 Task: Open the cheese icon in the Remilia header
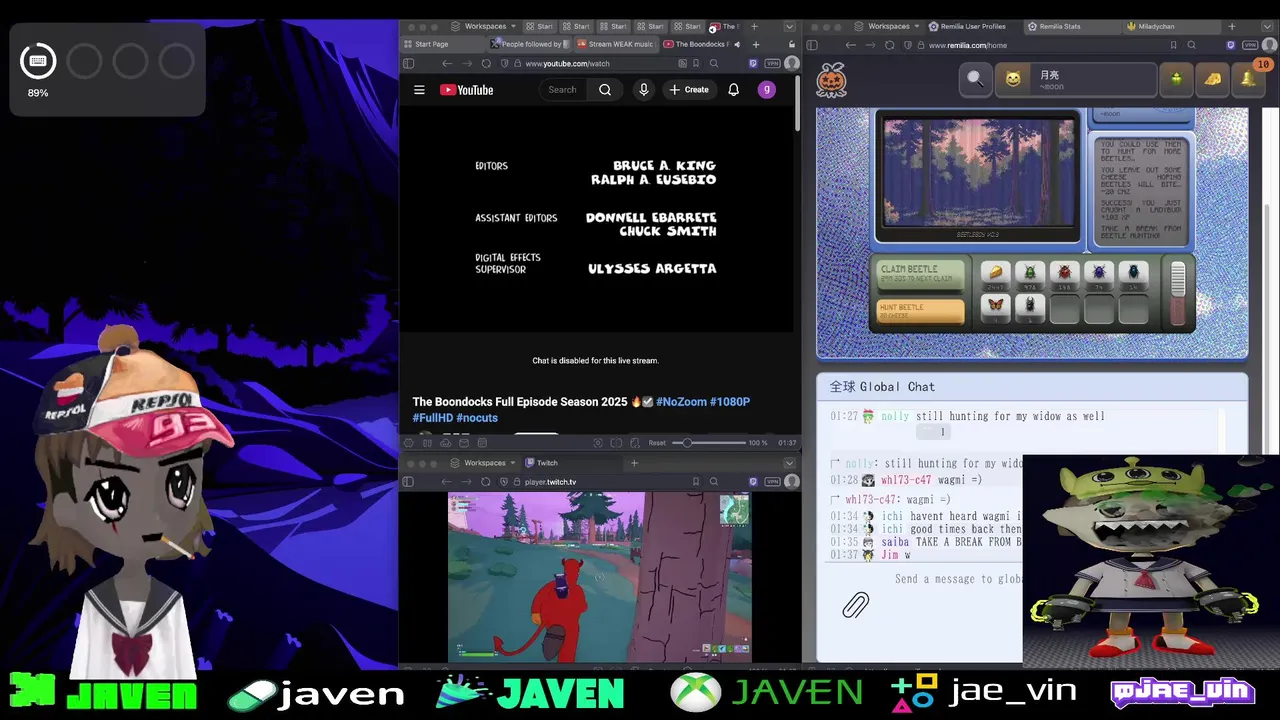(x=1212, y=79)
